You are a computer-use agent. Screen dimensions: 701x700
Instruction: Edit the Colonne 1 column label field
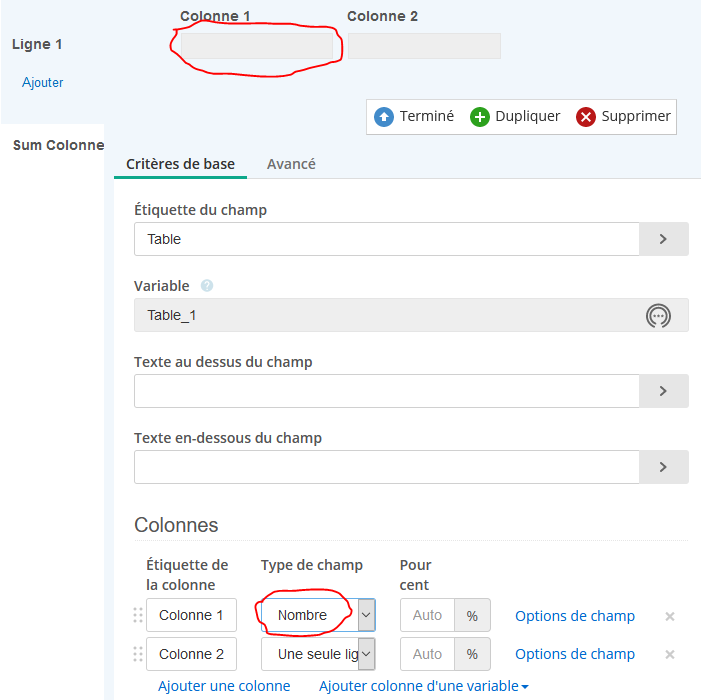click(x=191, y=615)
